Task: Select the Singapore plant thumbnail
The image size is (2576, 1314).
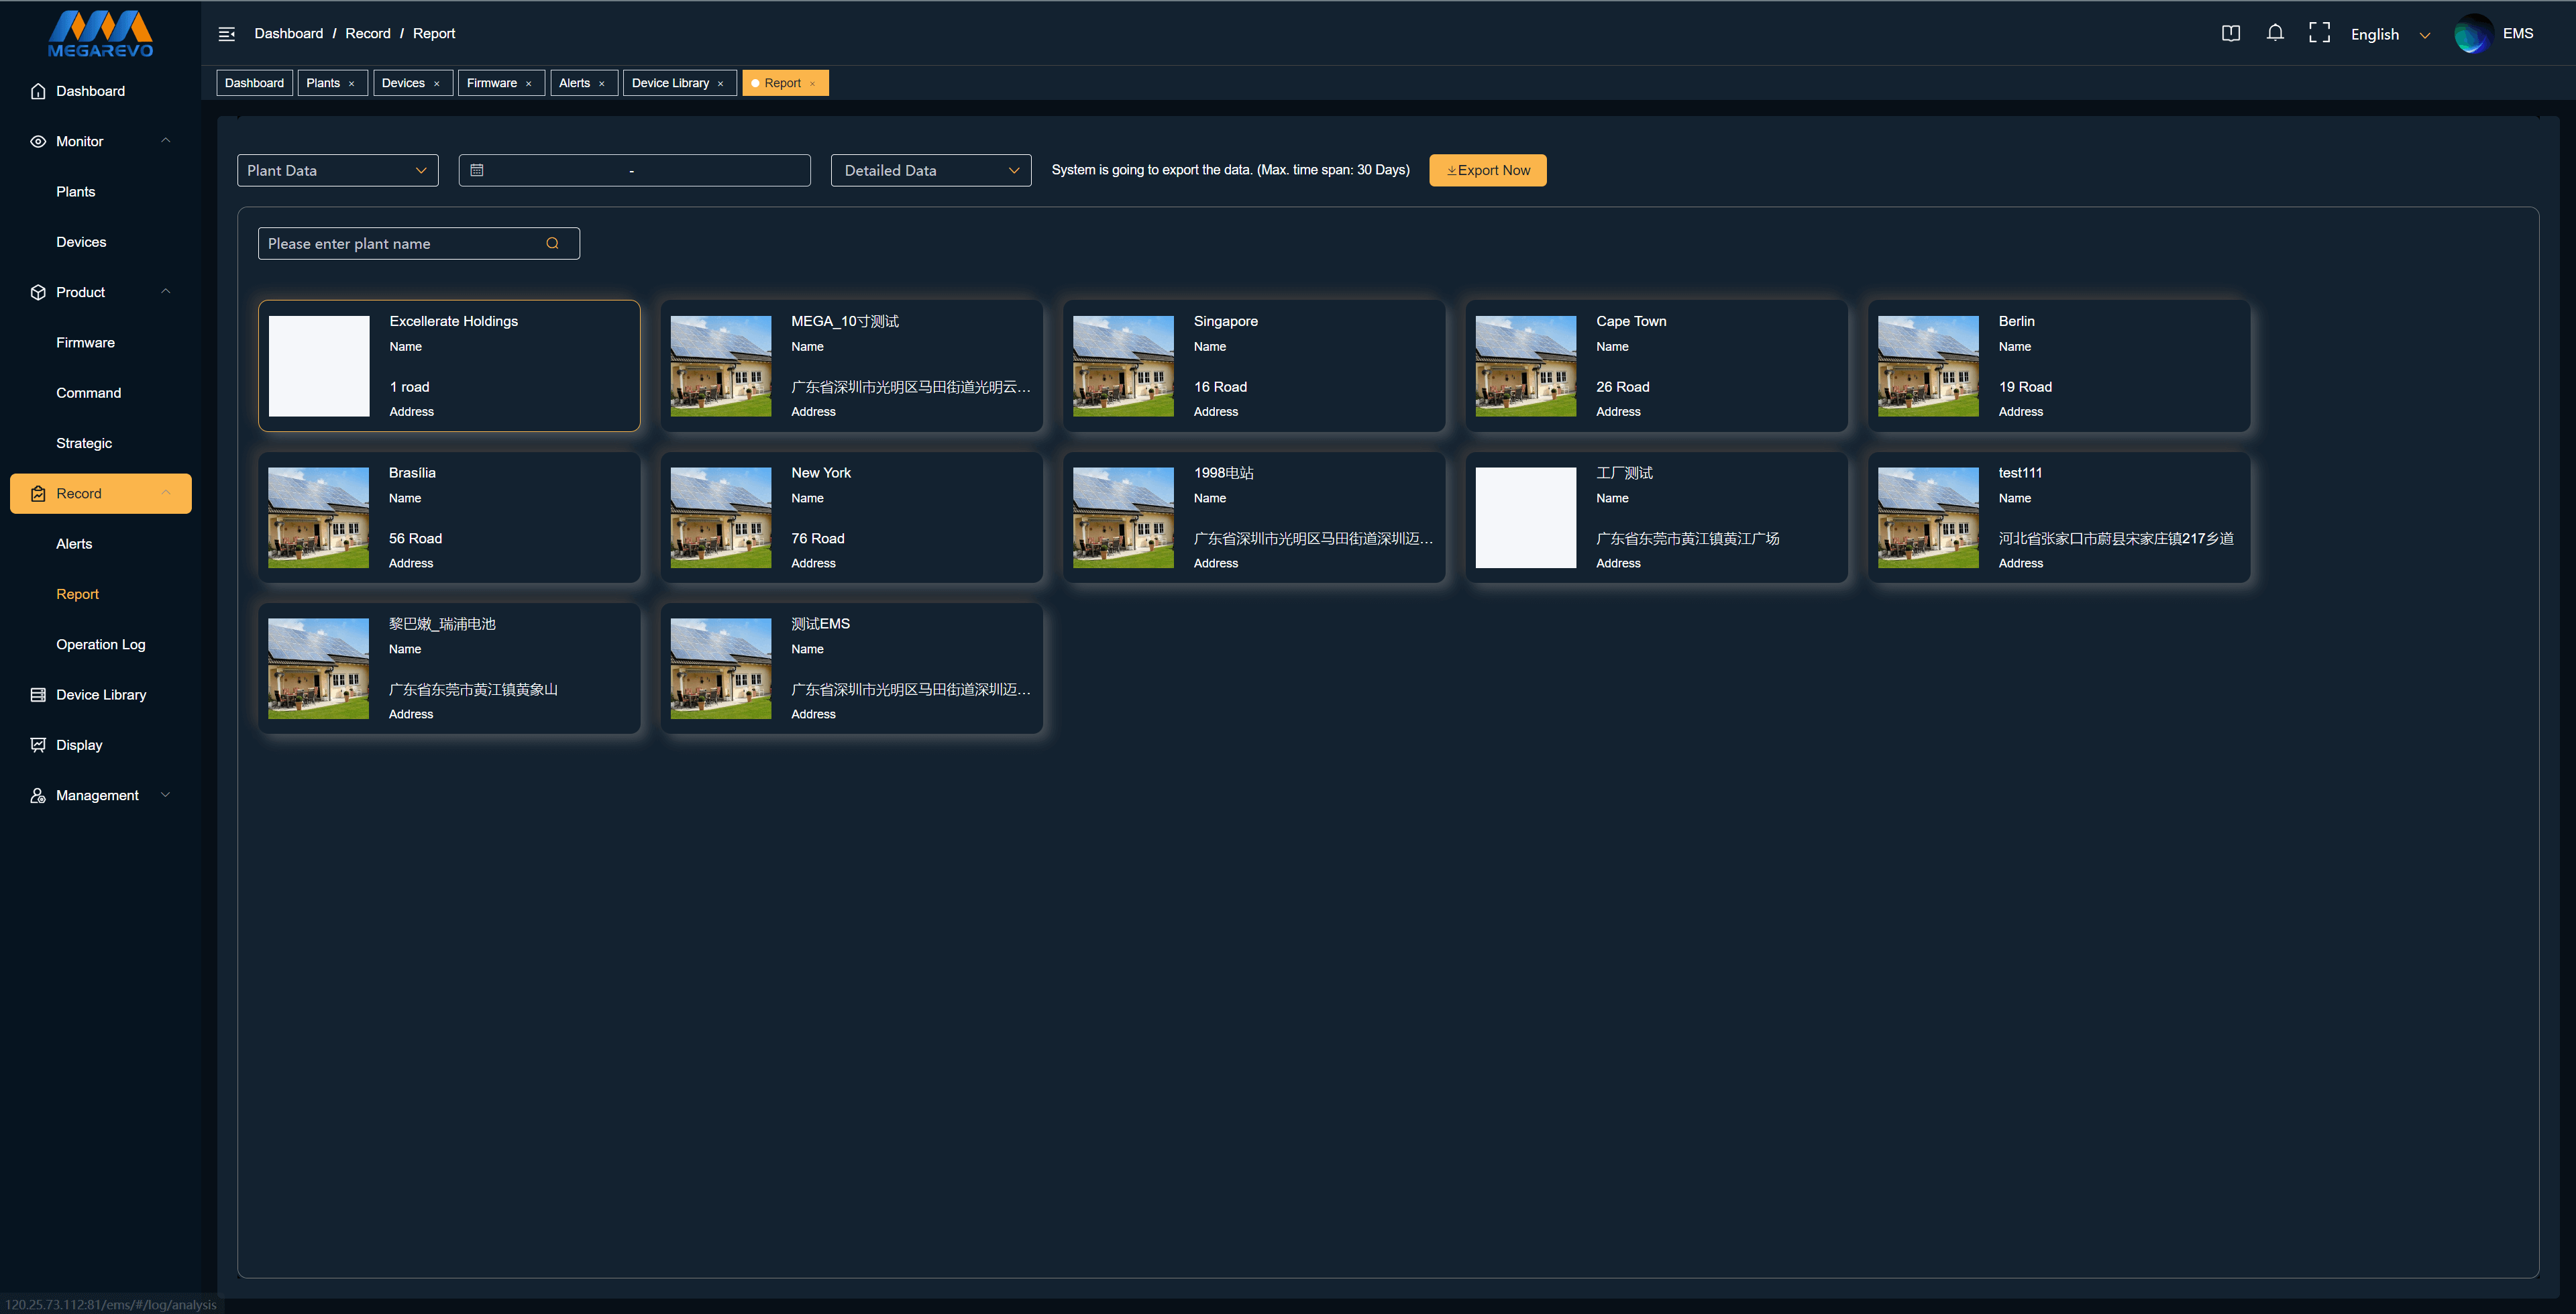Action: point(1123,366)
